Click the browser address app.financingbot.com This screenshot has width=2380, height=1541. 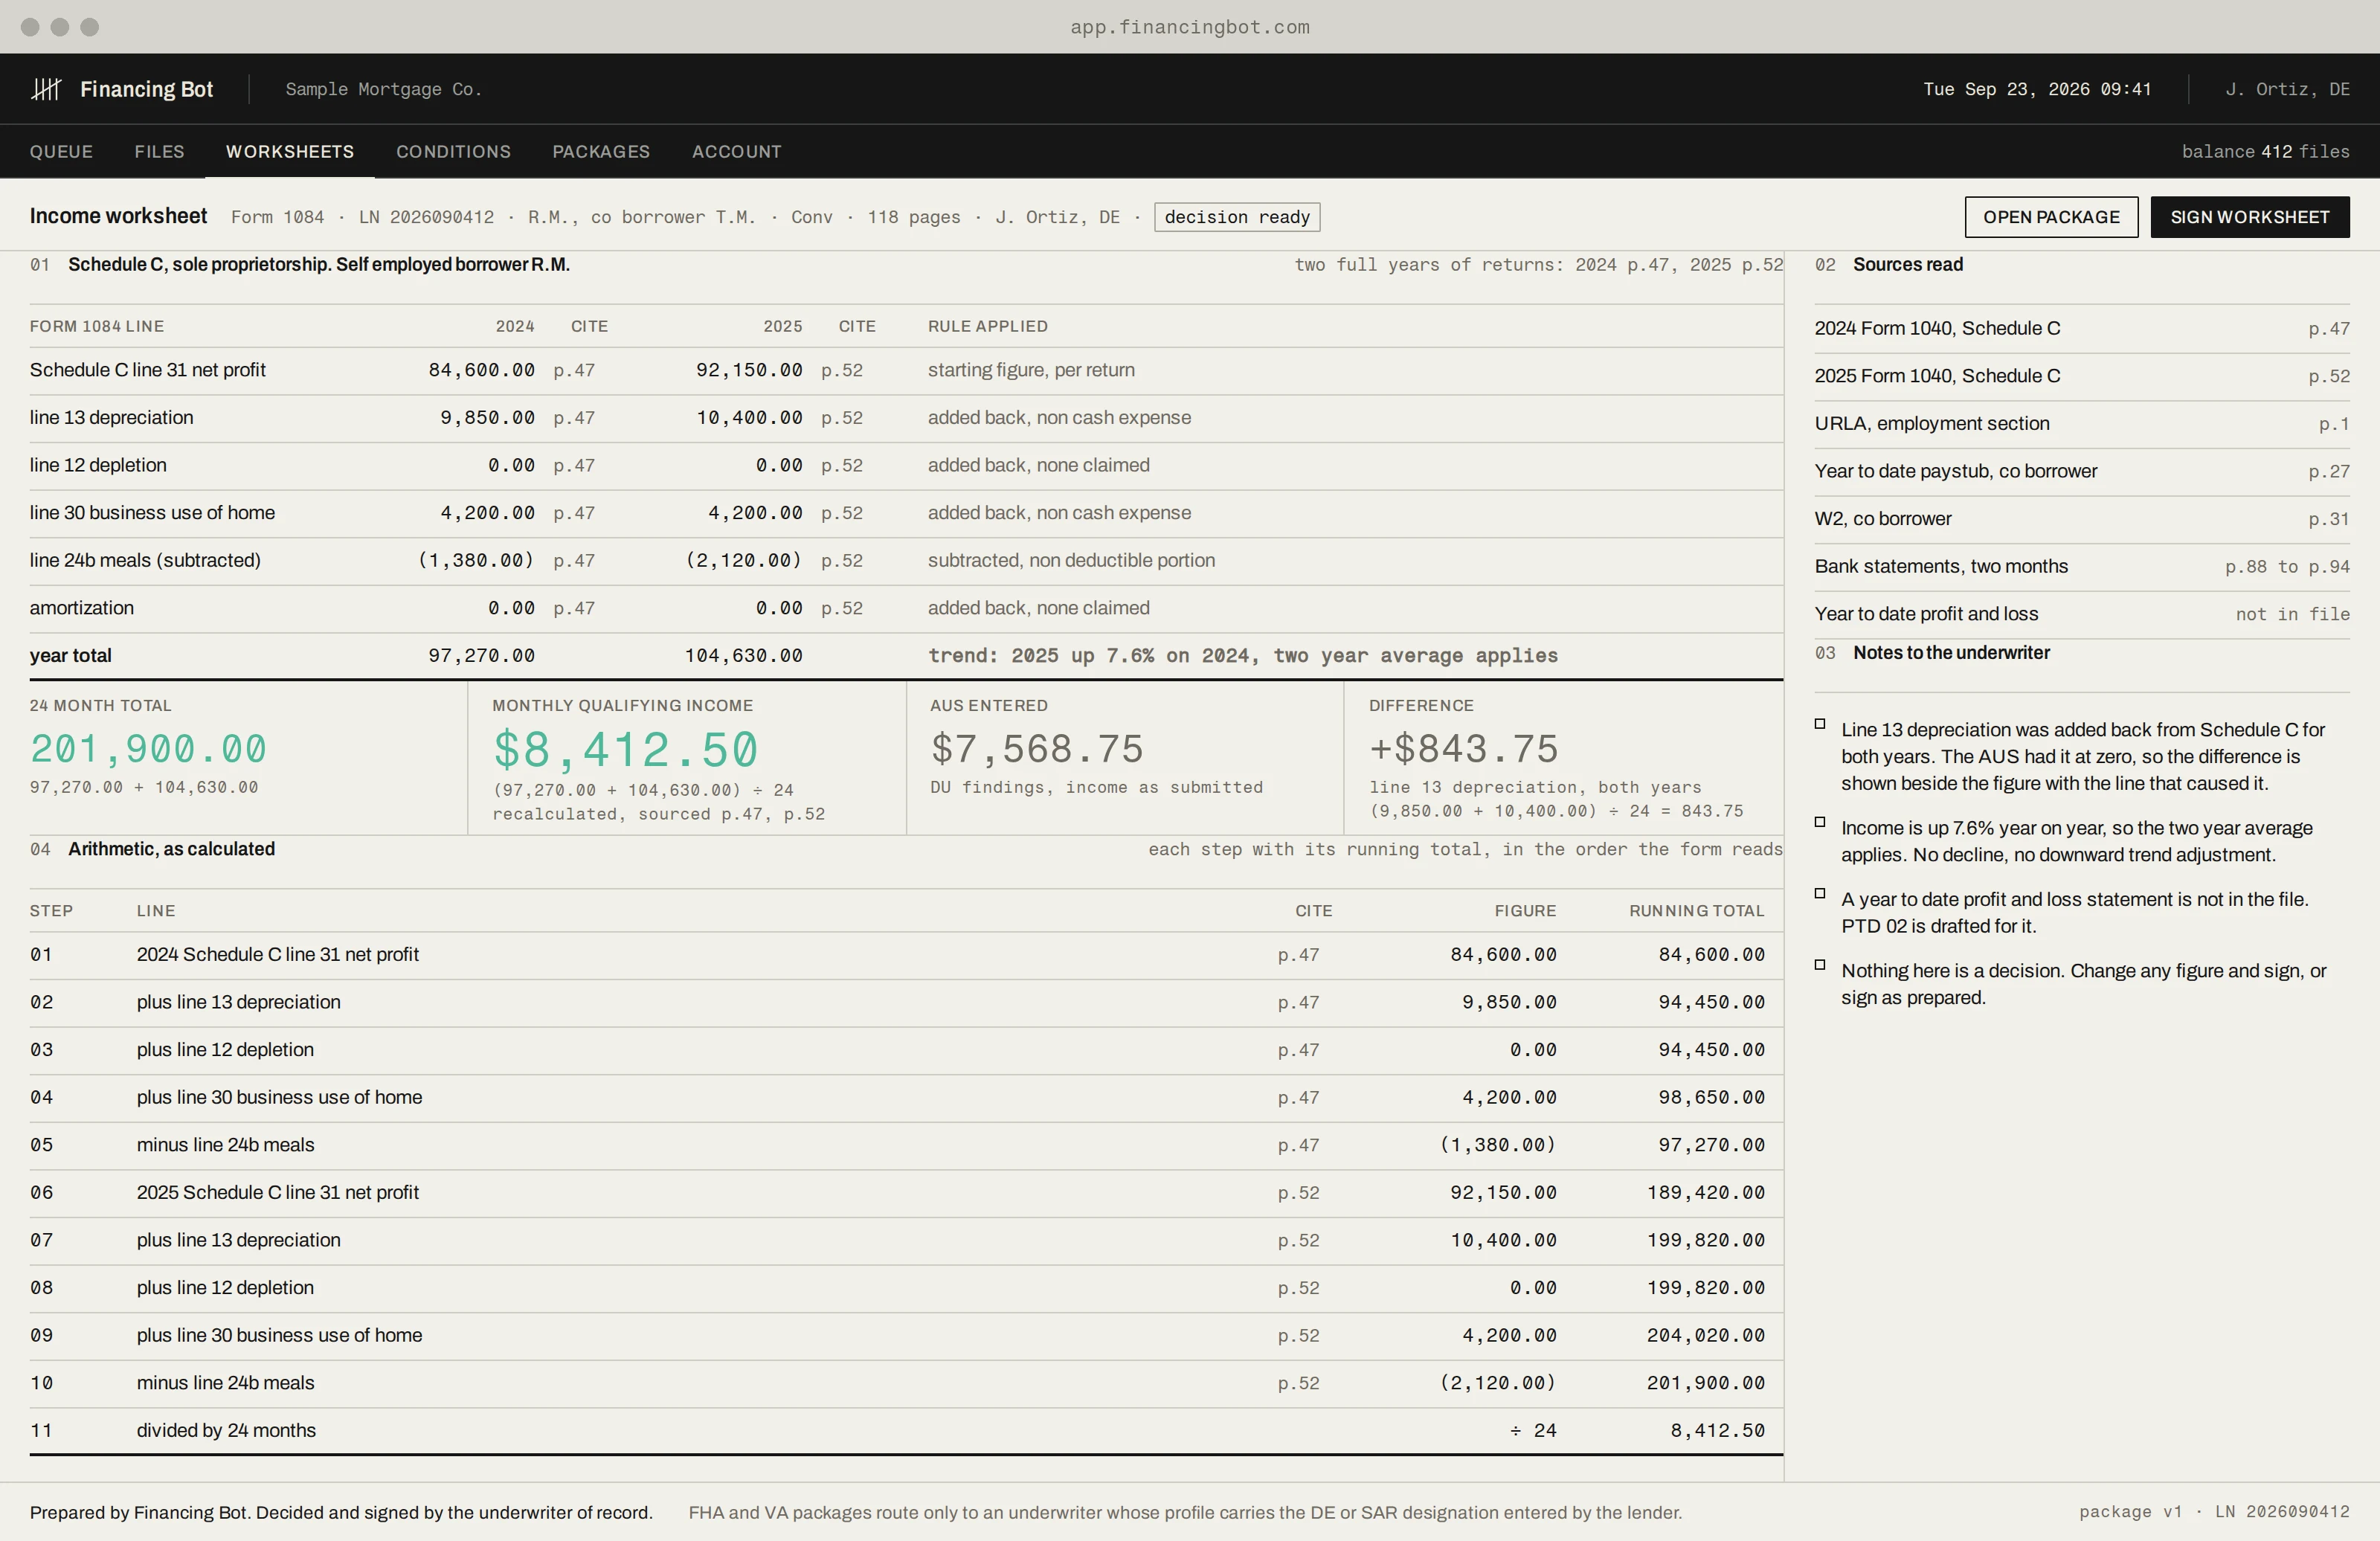1190,27
